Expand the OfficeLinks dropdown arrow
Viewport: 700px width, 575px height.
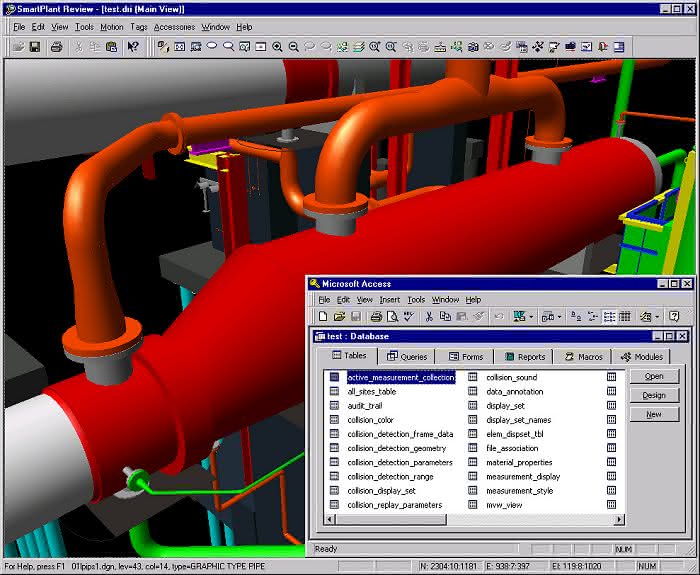pyautogui.click(x=531, y=317)
